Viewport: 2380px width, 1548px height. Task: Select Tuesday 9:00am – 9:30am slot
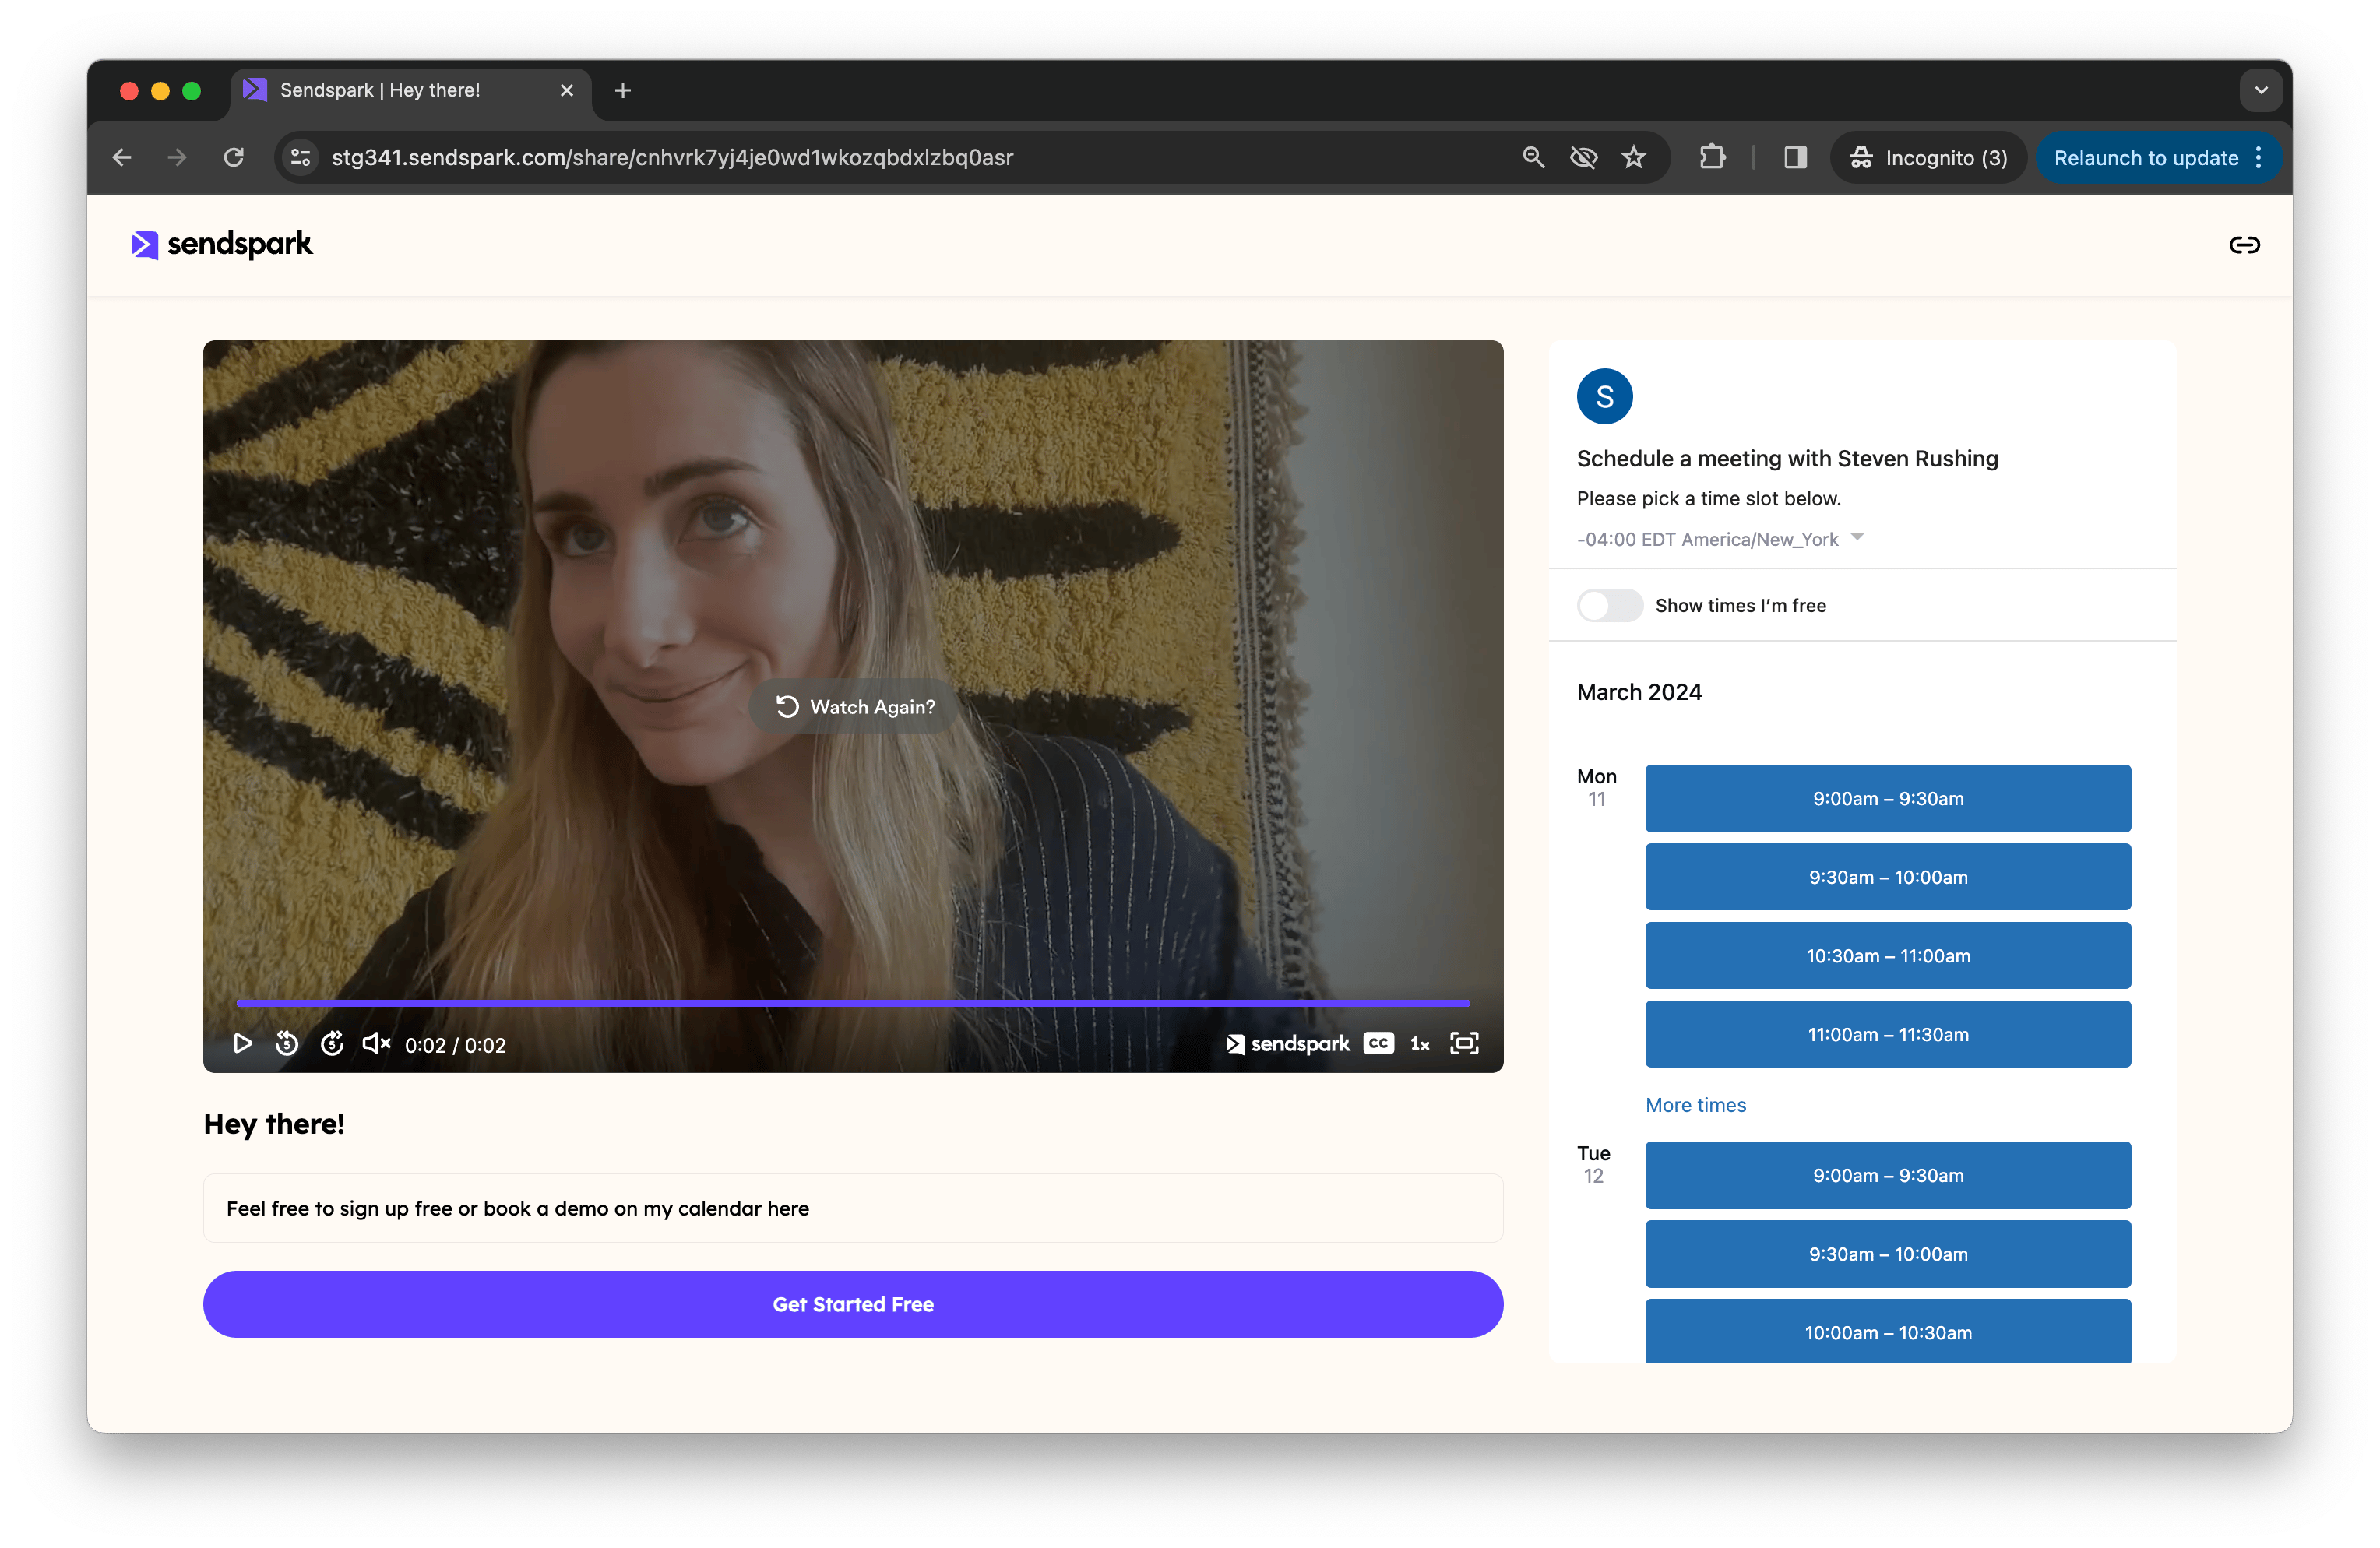point(1888,1176)
